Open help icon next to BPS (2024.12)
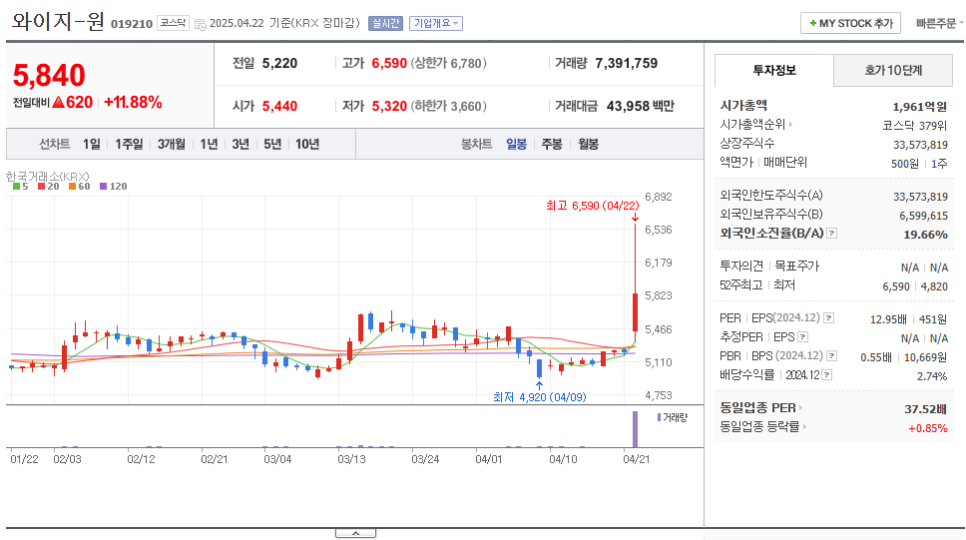966x540 pixels. [x=832, y=356]
